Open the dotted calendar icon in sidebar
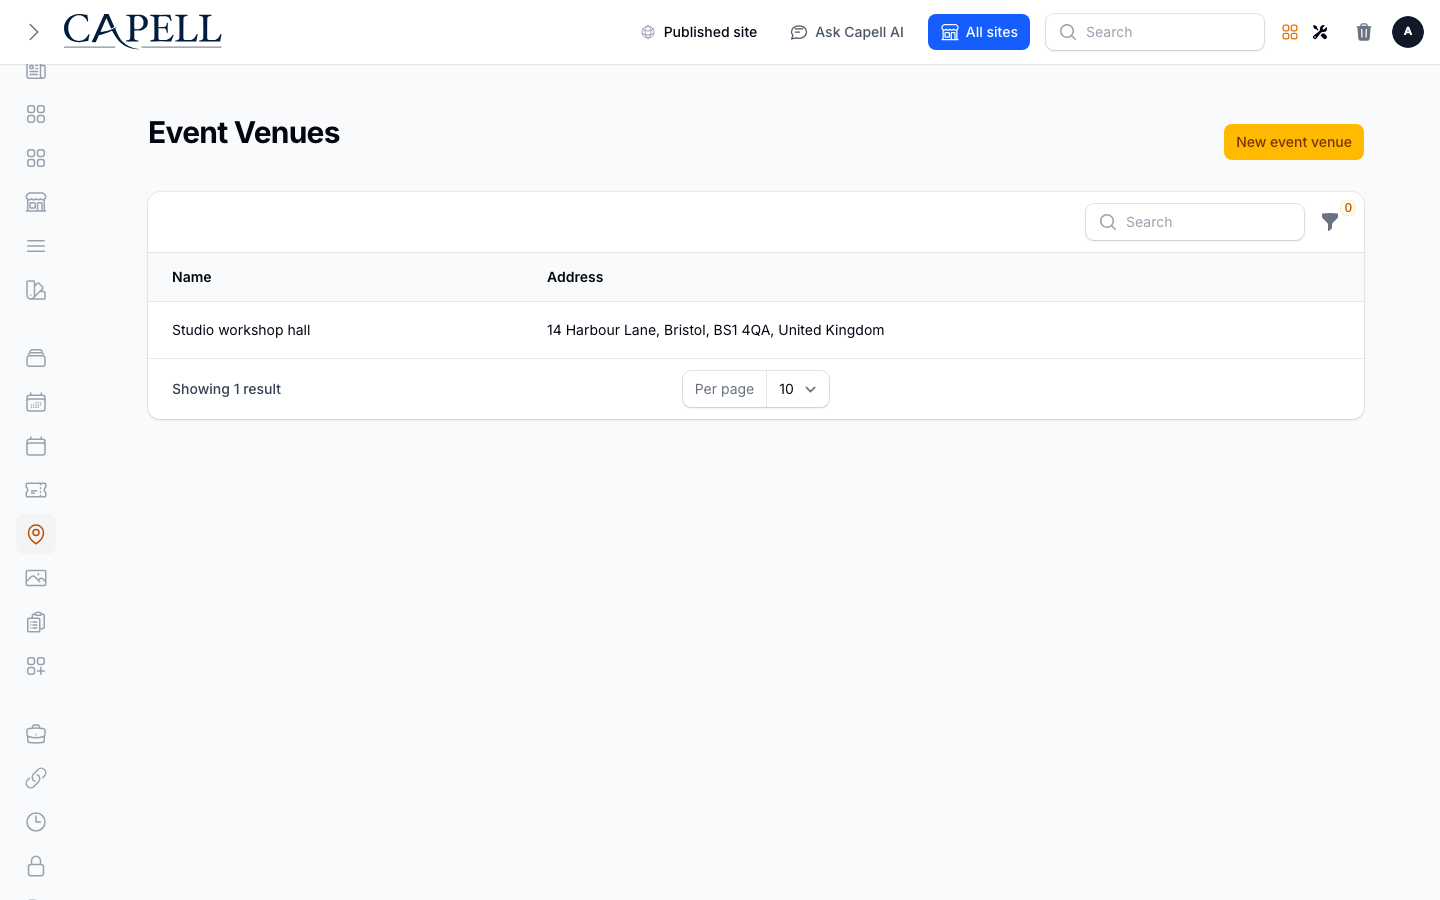This screenshot has width=1440, height=900. [x=36, y=402]
